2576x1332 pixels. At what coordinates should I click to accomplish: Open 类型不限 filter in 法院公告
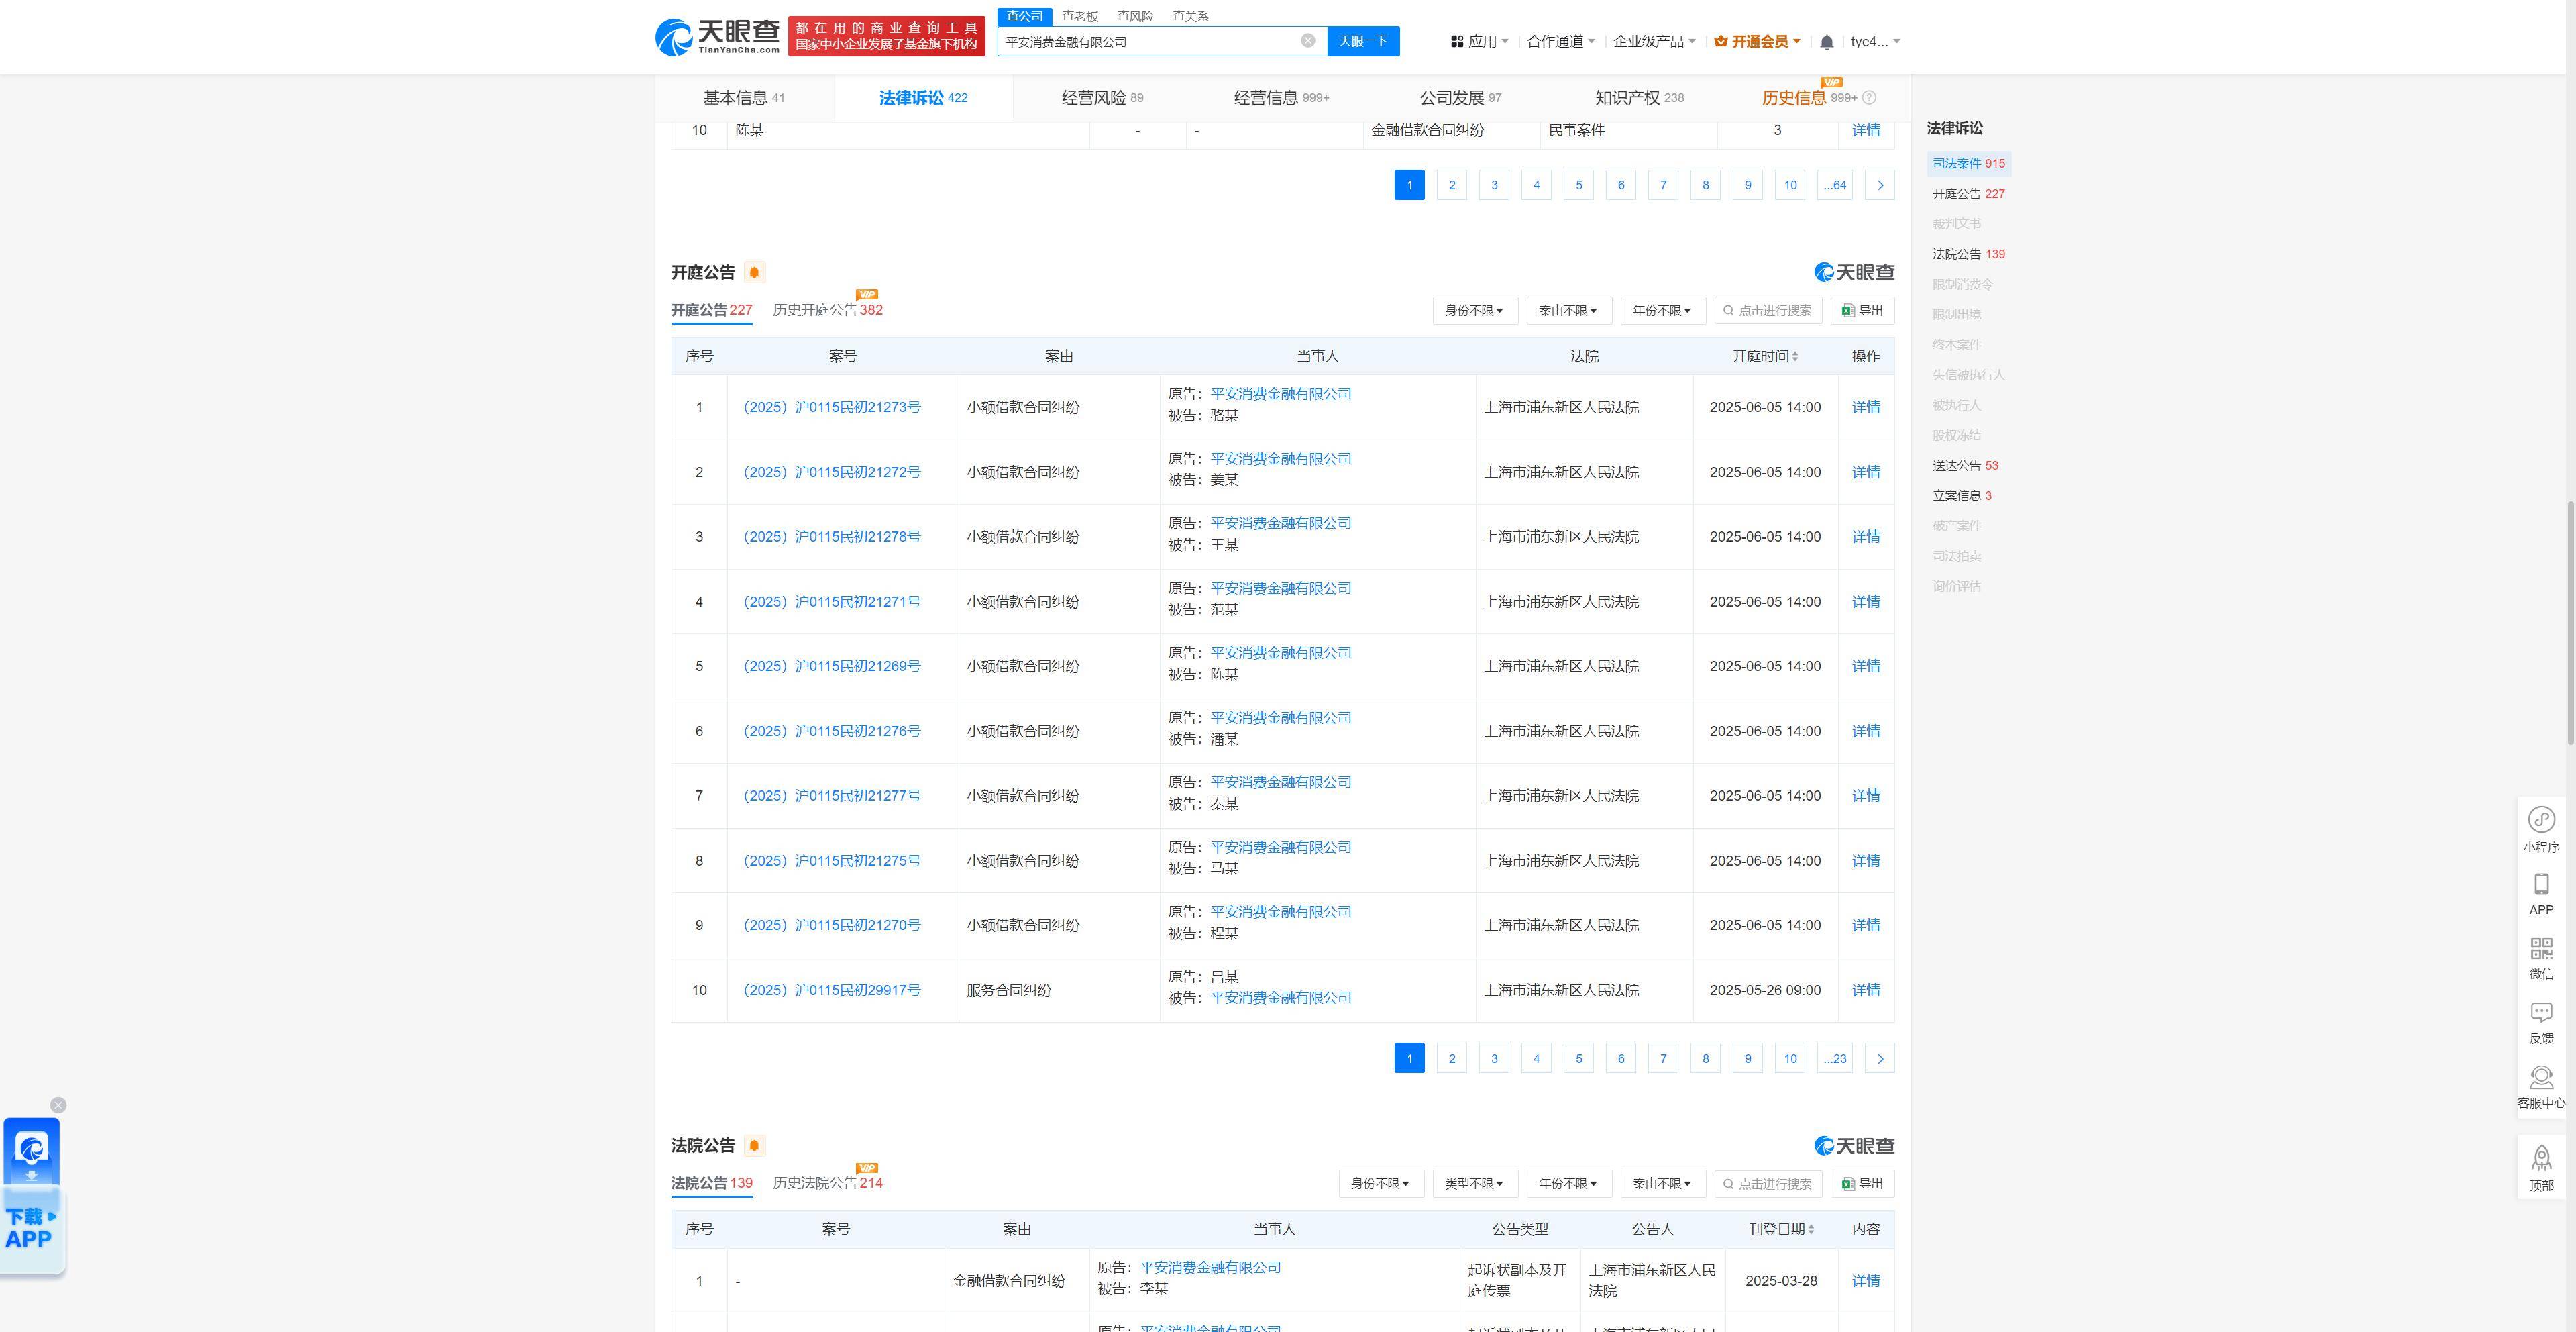[1475, 1183]
